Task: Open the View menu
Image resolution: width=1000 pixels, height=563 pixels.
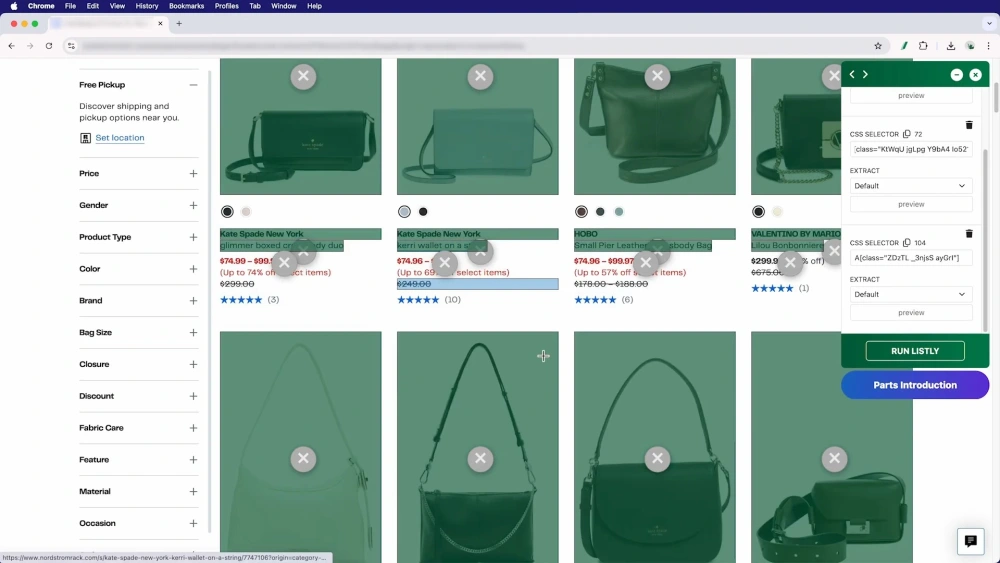Action: (117, 6)
